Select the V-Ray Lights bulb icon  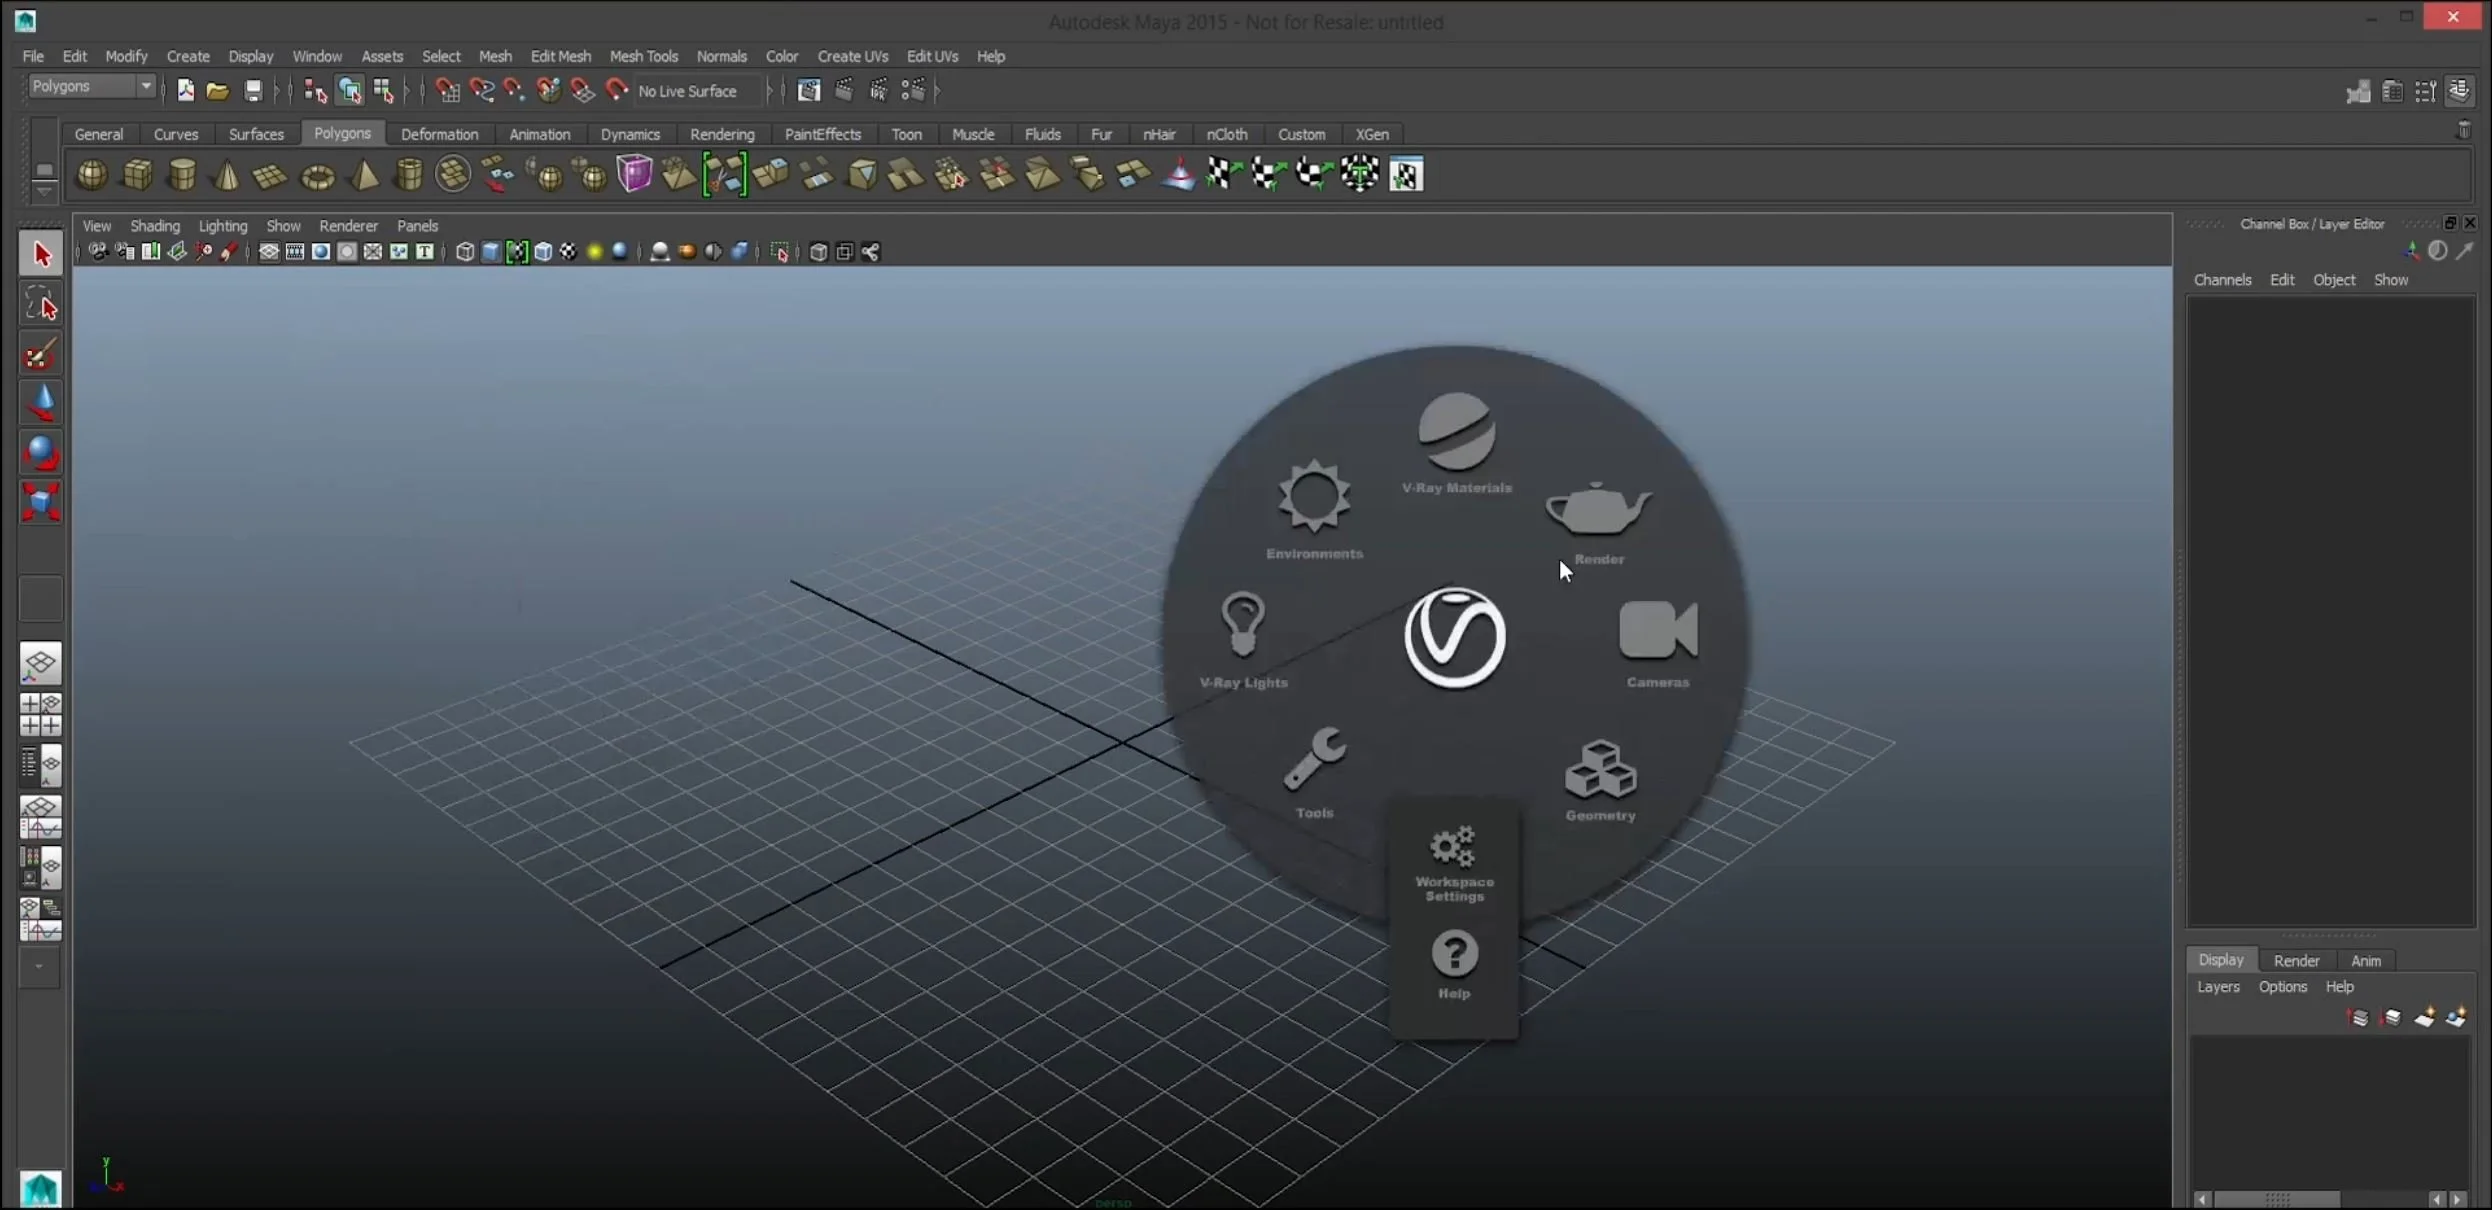click(x=1243, y=625)
